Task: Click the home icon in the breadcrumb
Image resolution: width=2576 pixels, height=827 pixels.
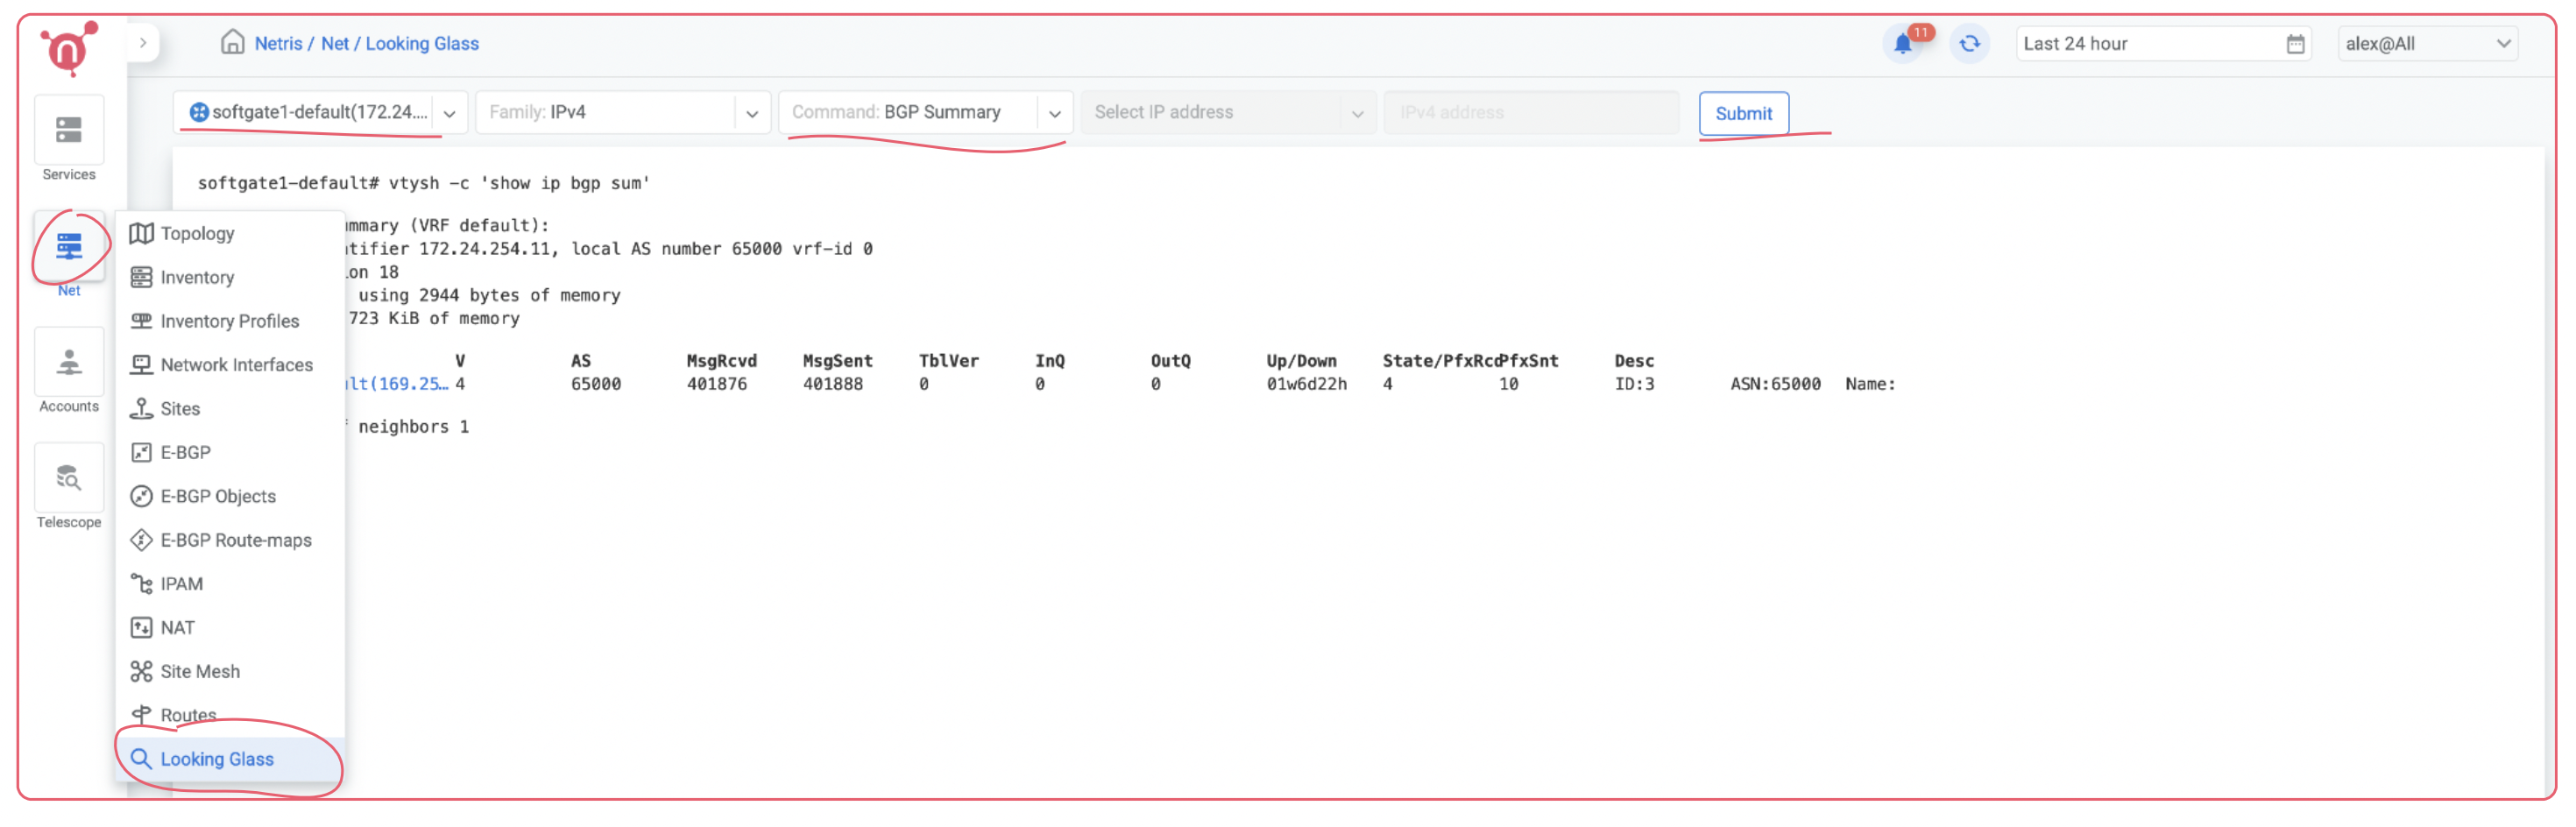Action: click(x=233, y=42)
